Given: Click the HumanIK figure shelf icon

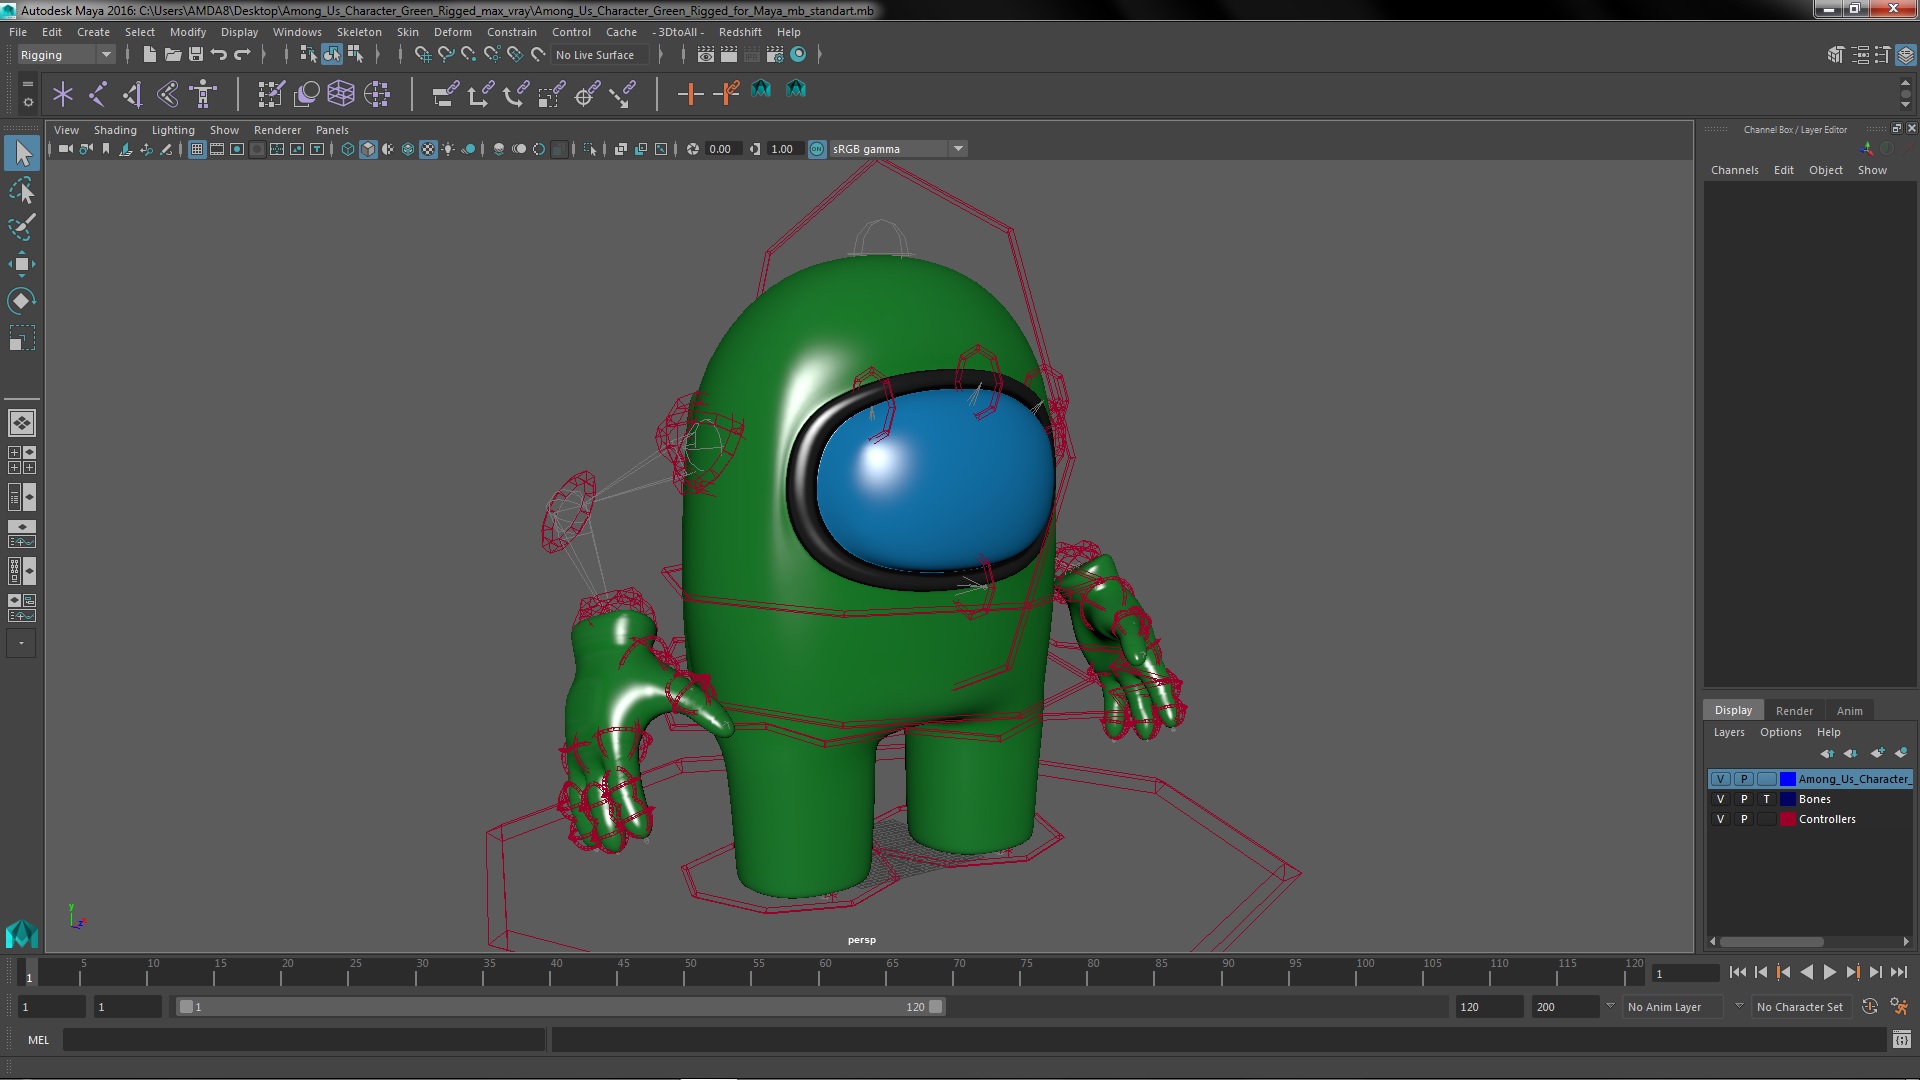Looking at the screenshot, I should point(204,94).
